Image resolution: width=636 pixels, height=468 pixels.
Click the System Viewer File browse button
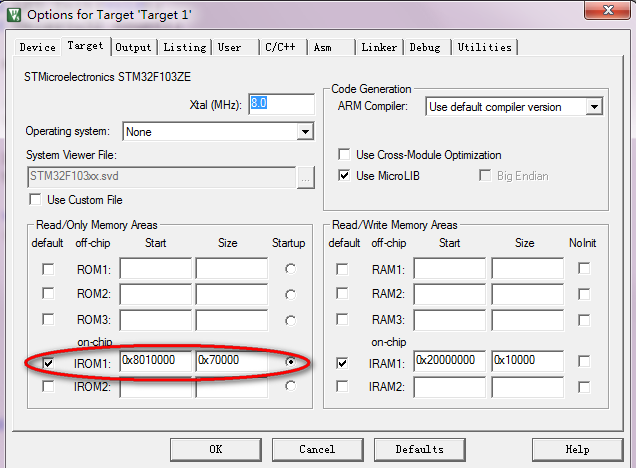(x=305, y=177)
